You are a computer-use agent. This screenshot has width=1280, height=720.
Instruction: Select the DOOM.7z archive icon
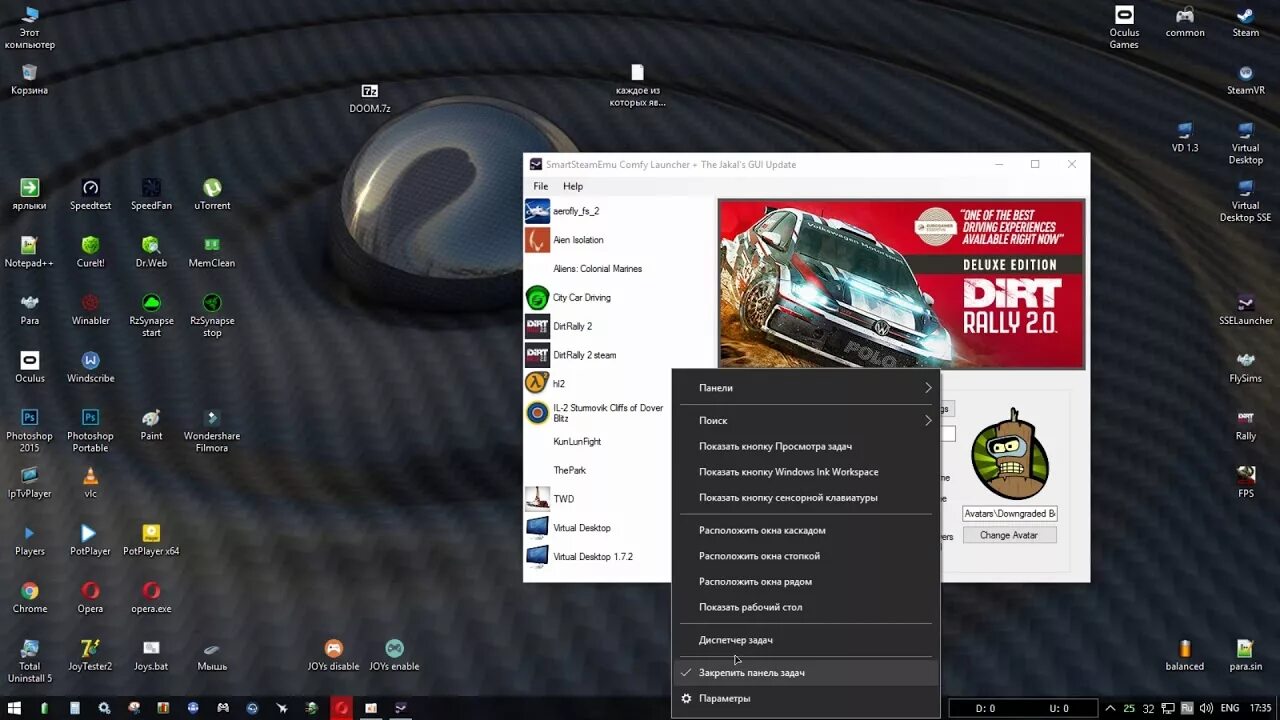pos(370,98)
